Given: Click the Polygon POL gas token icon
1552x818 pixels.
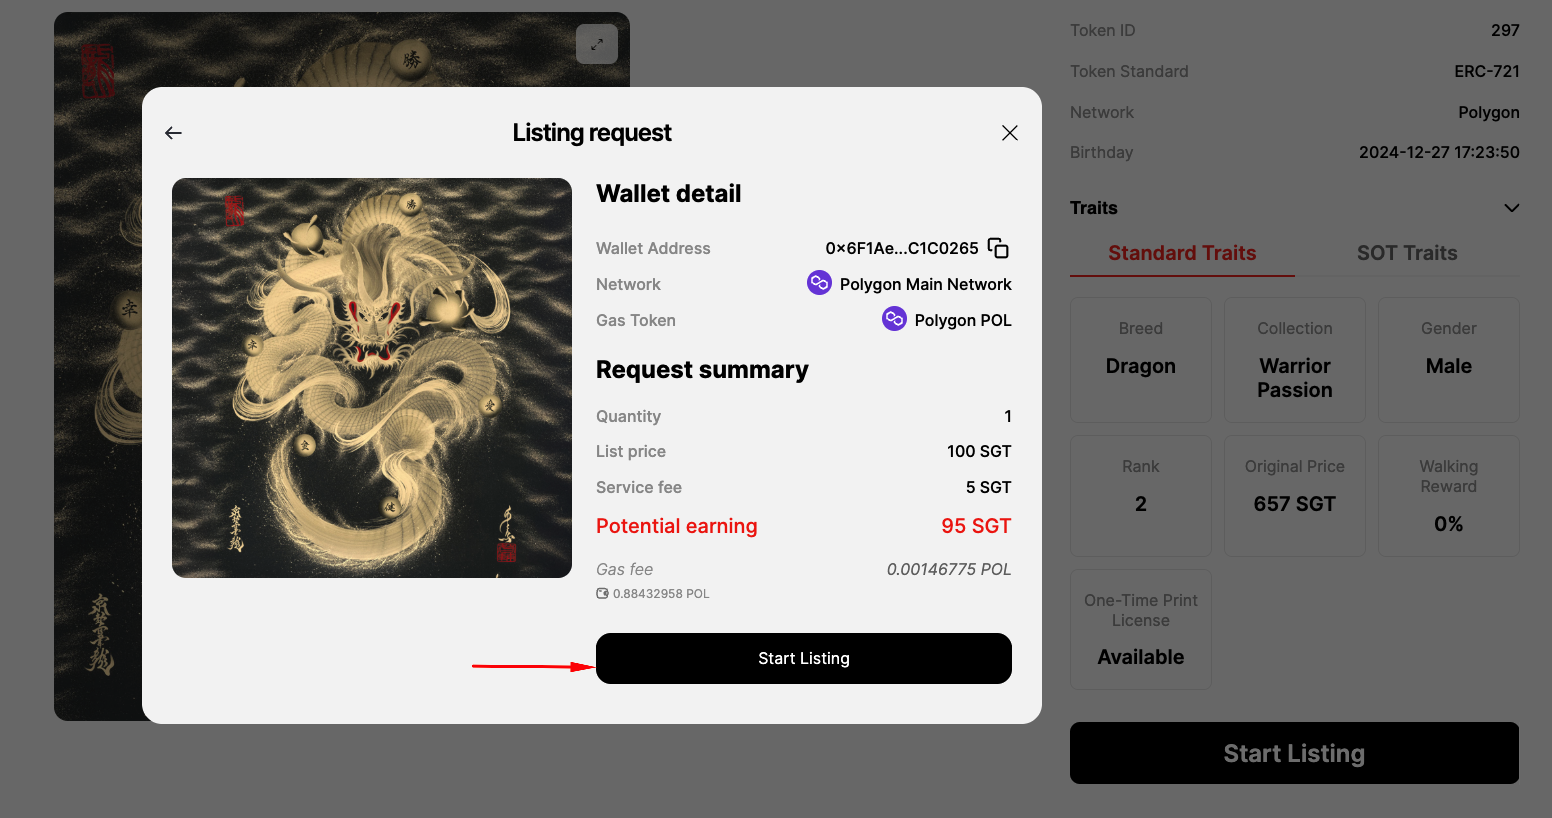Looking at the screenshot, I should coord(894,319).
